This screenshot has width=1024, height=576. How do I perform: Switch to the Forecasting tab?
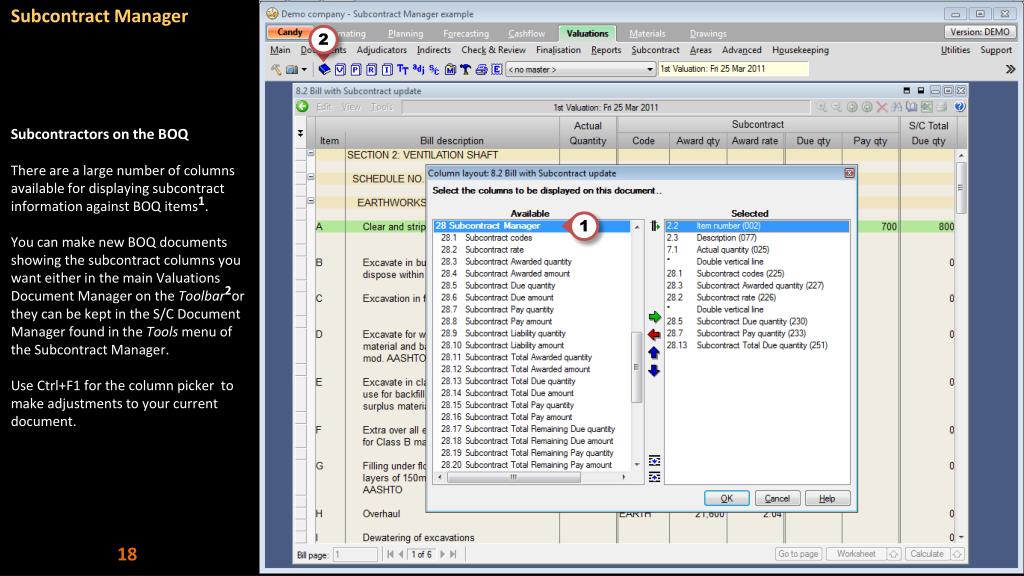(x=466, y=33)
